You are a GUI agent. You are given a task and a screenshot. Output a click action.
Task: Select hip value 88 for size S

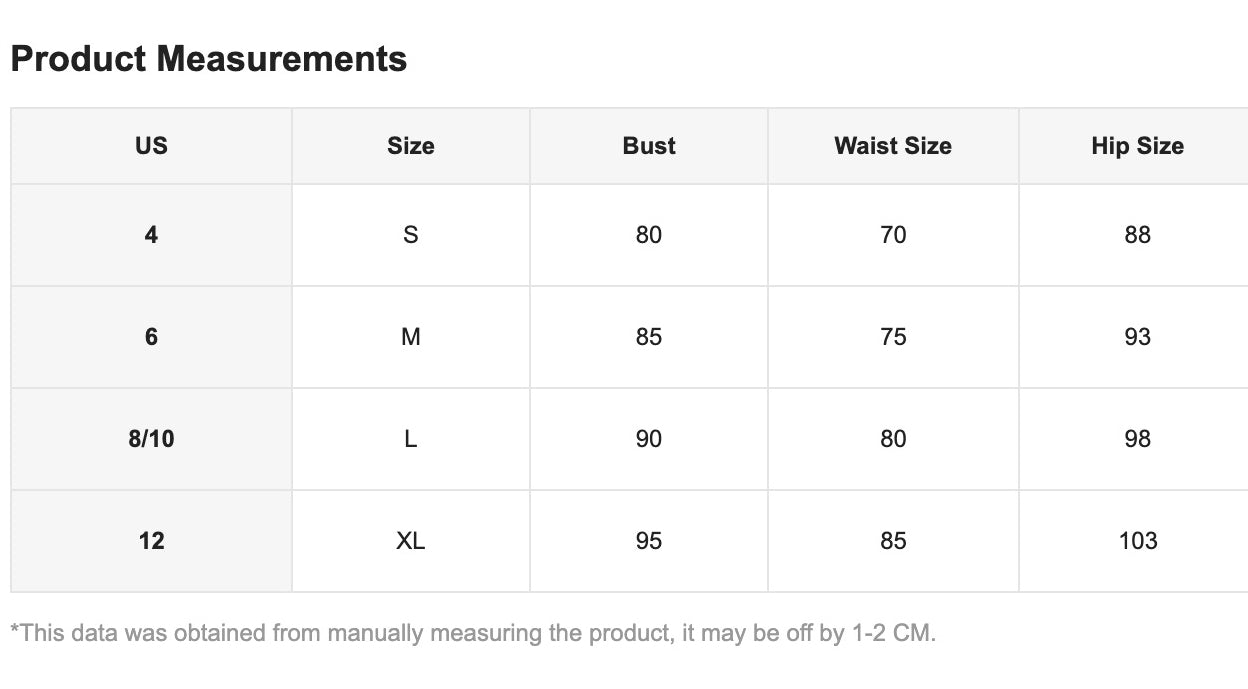pos(1137,235)
